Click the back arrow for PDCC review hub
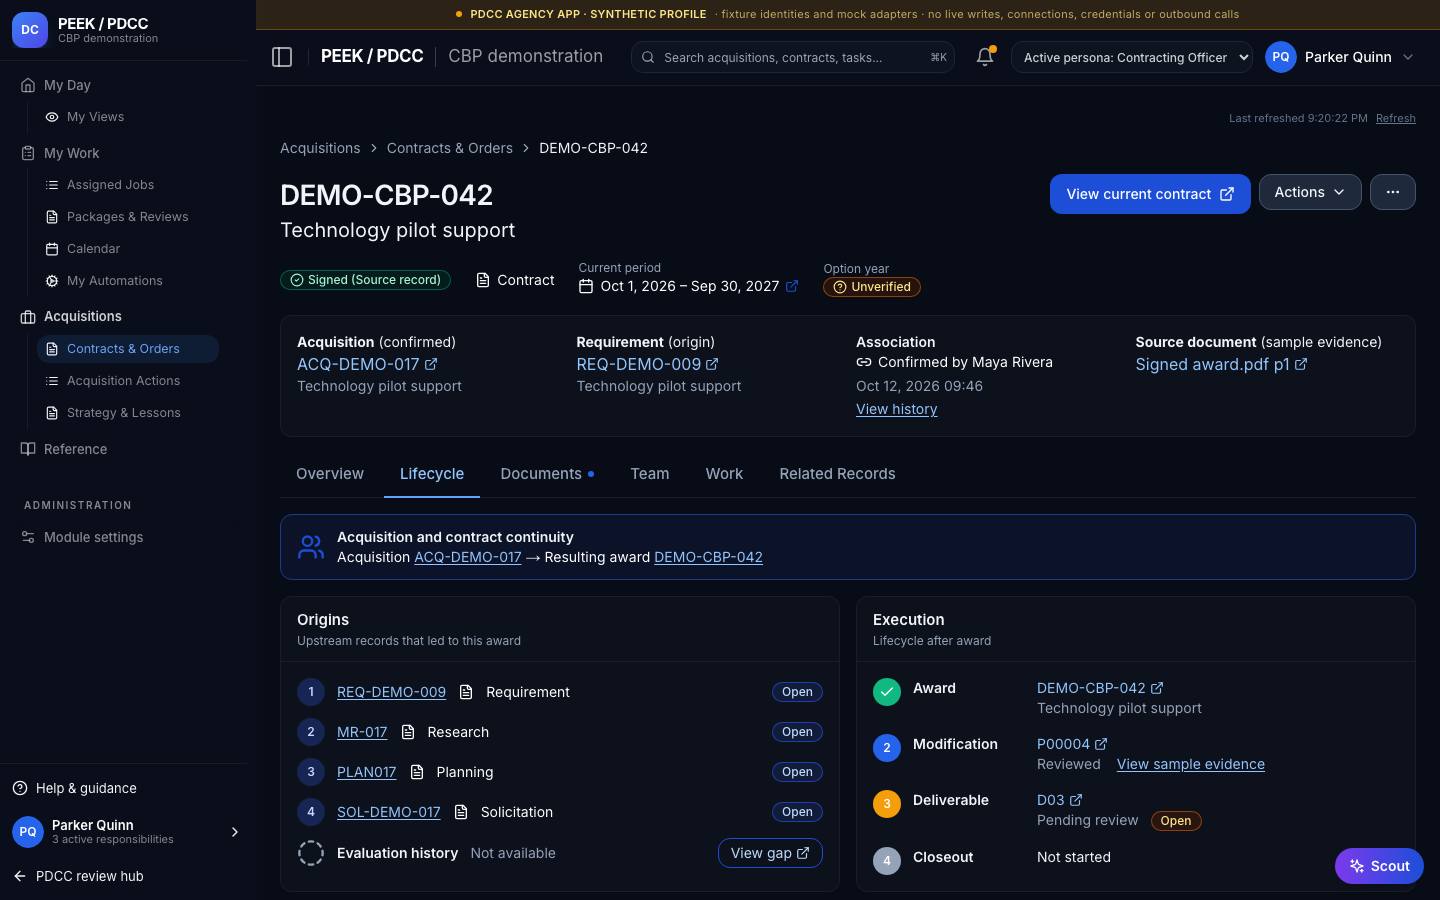 tap(20, 876)
